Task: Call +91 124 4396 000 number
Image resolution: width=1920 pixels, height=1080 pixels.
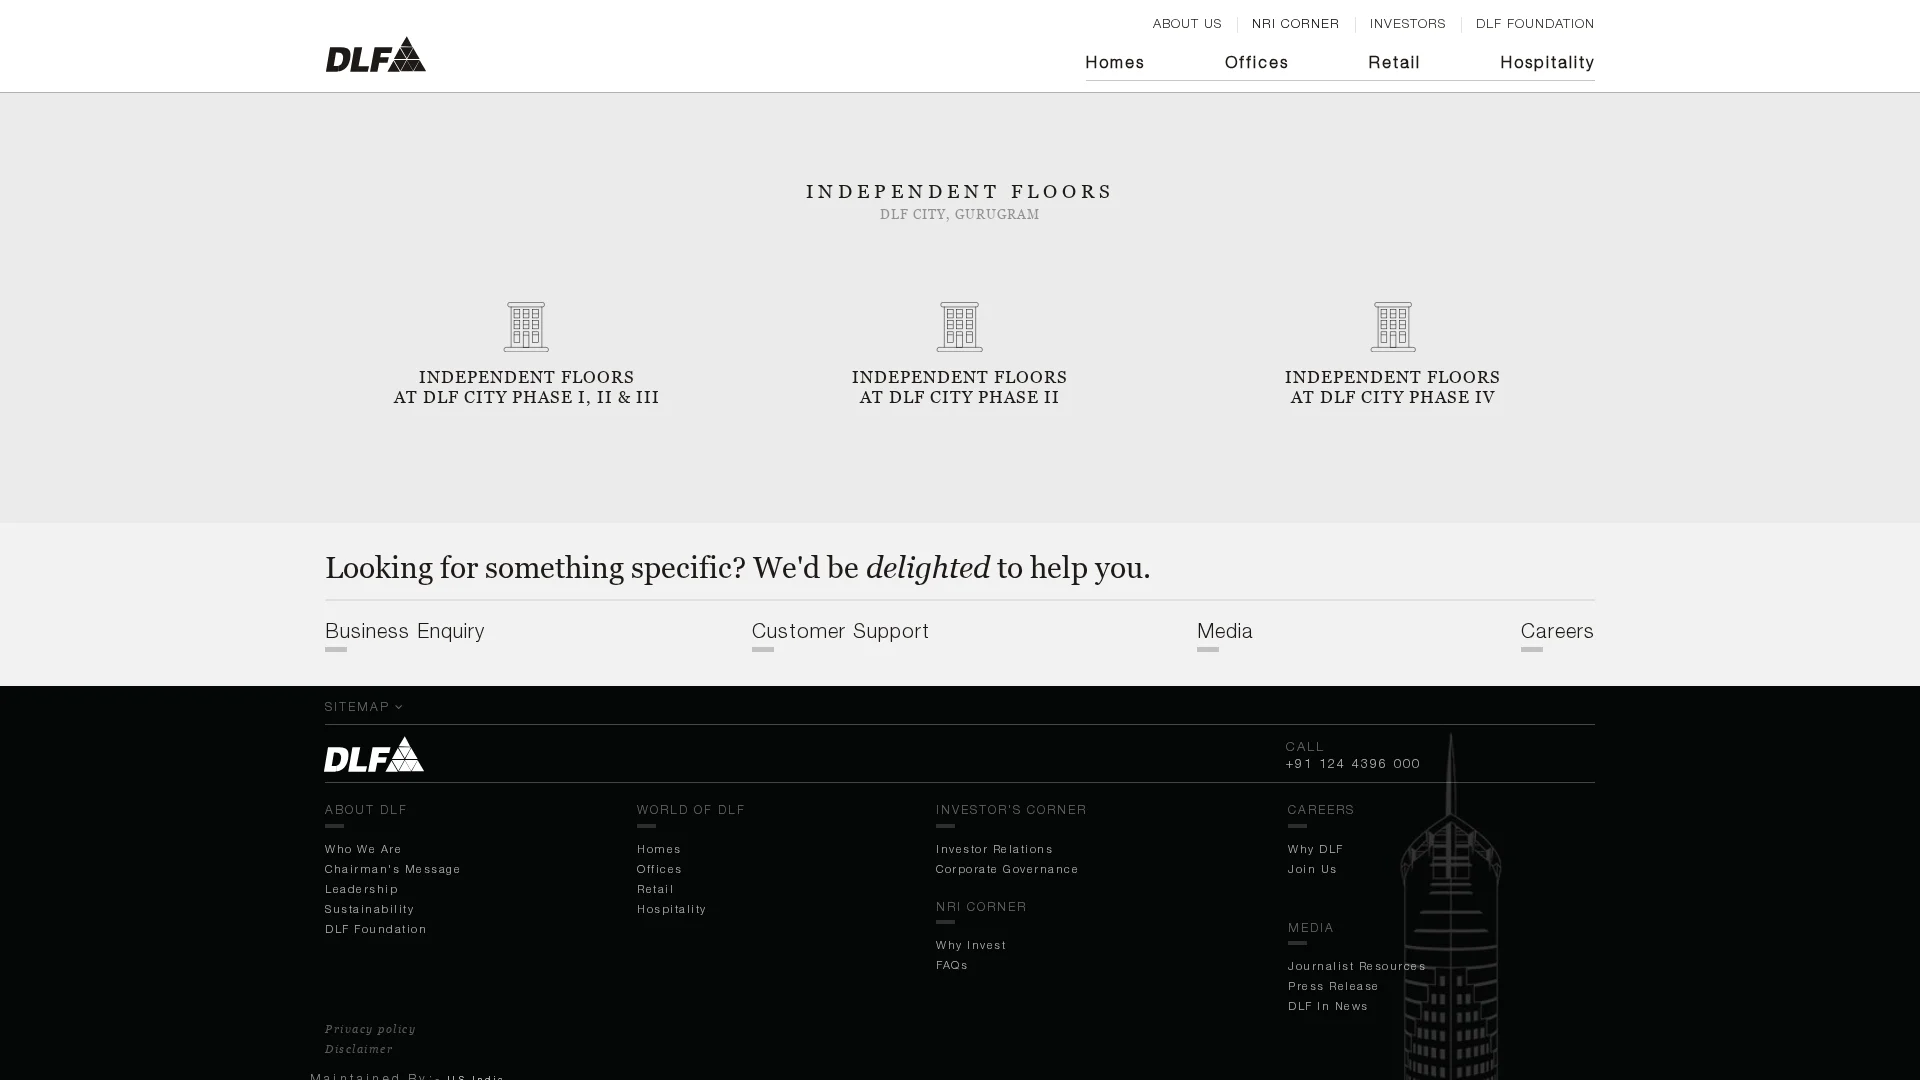Action: tap(1353, 764)
